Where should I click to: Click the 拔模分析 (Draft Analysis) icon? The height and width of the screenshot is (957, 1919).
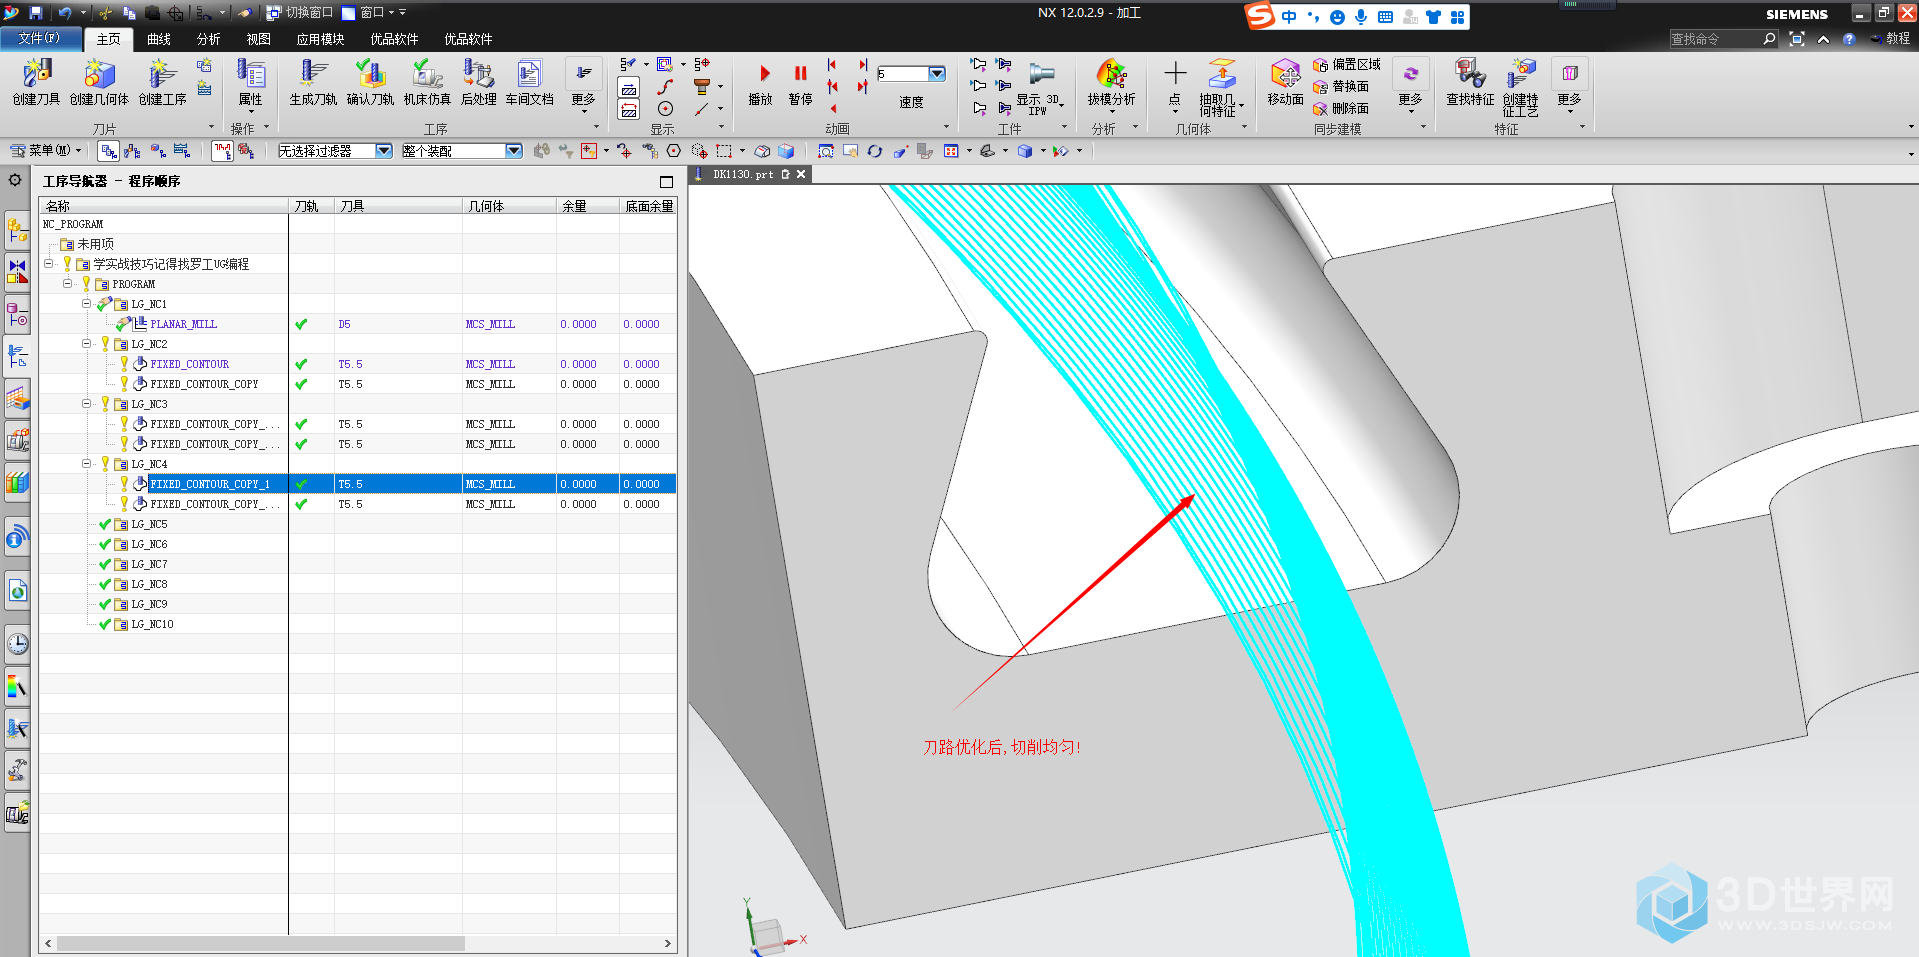1111,81
